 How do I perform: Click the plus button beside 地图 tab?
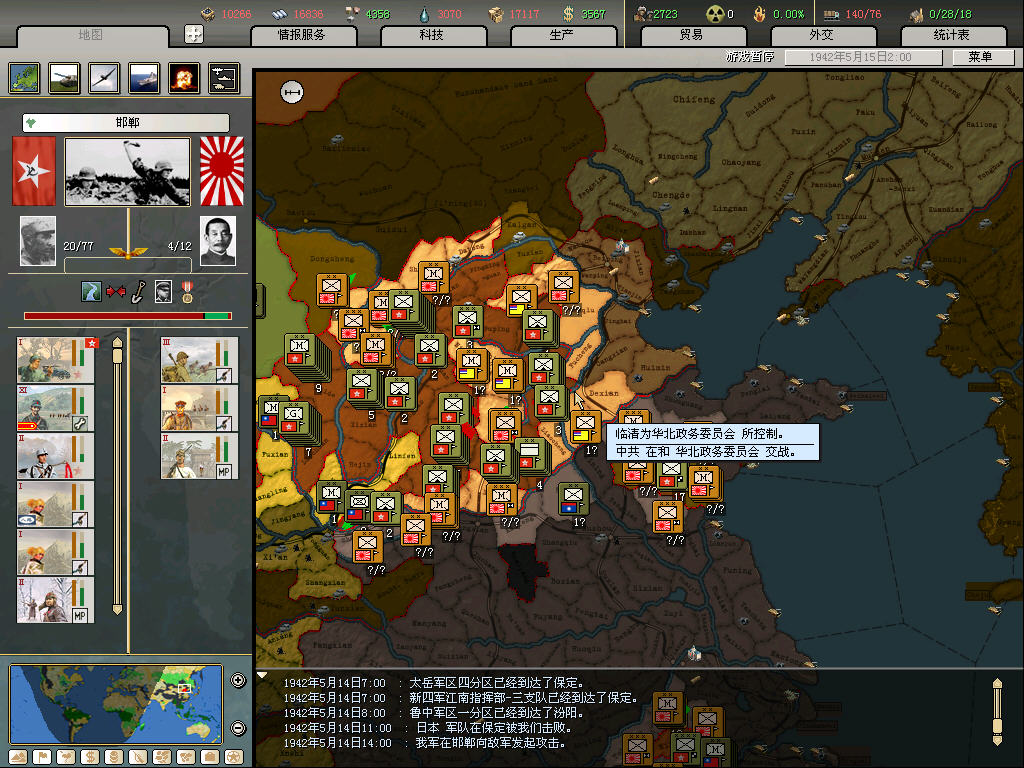(194, 34)
